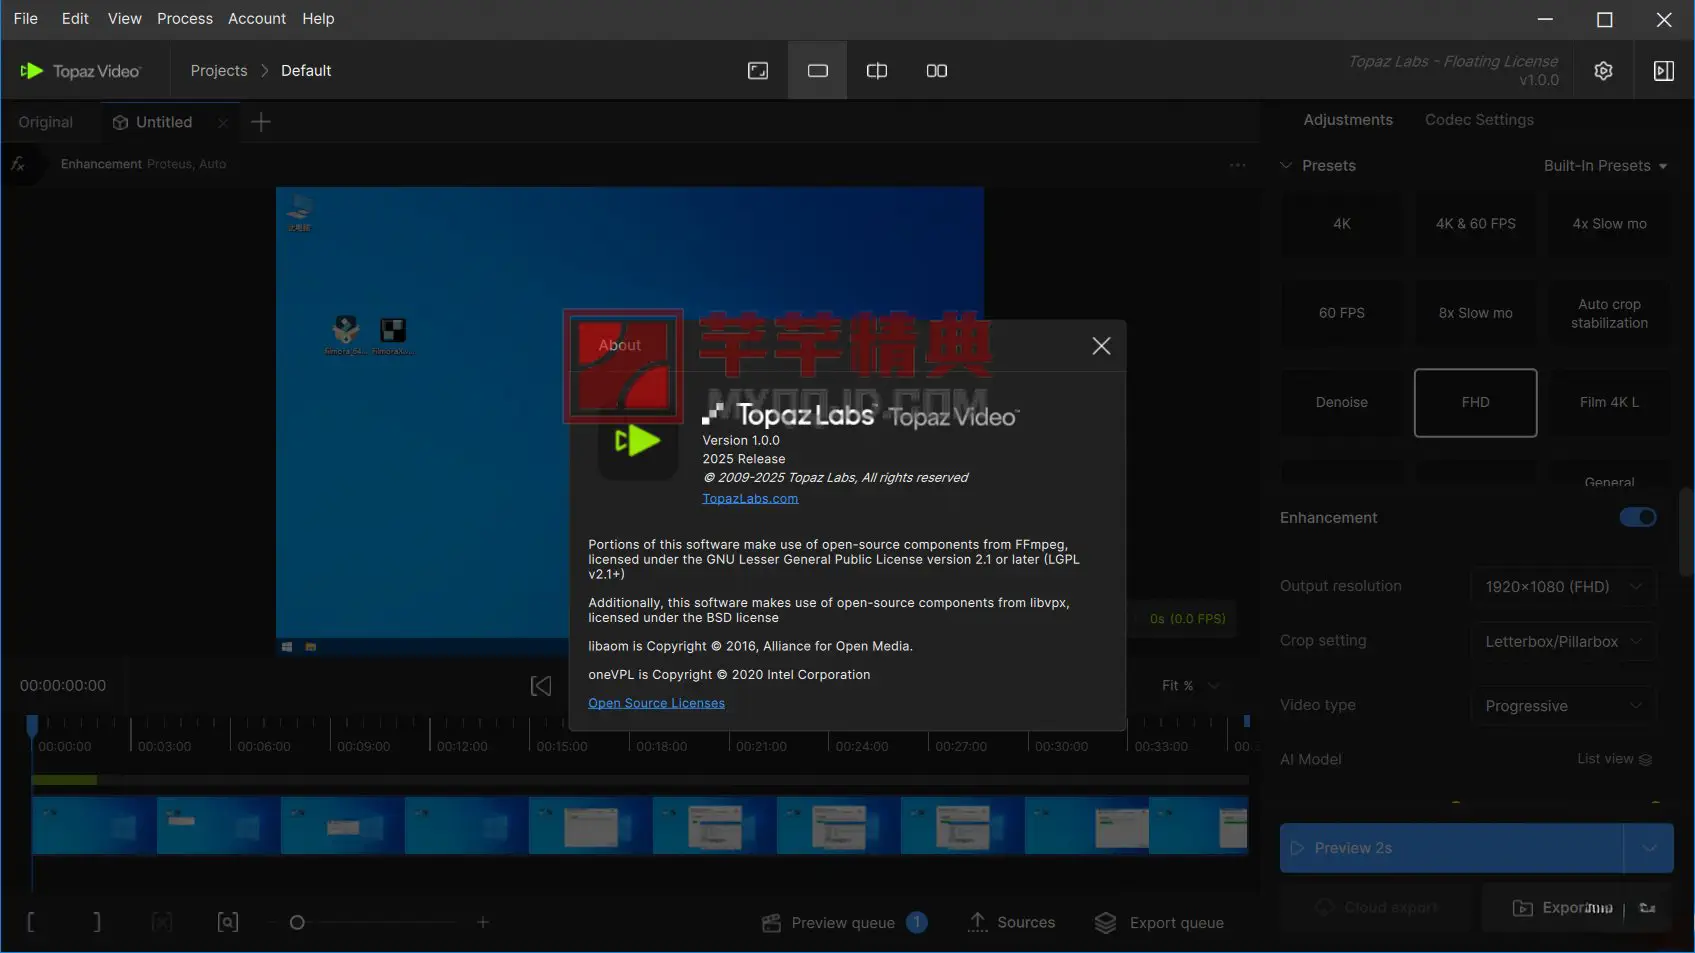Select the single view layout icon
Screen dimensions: 1695x953
coord(818,71)
